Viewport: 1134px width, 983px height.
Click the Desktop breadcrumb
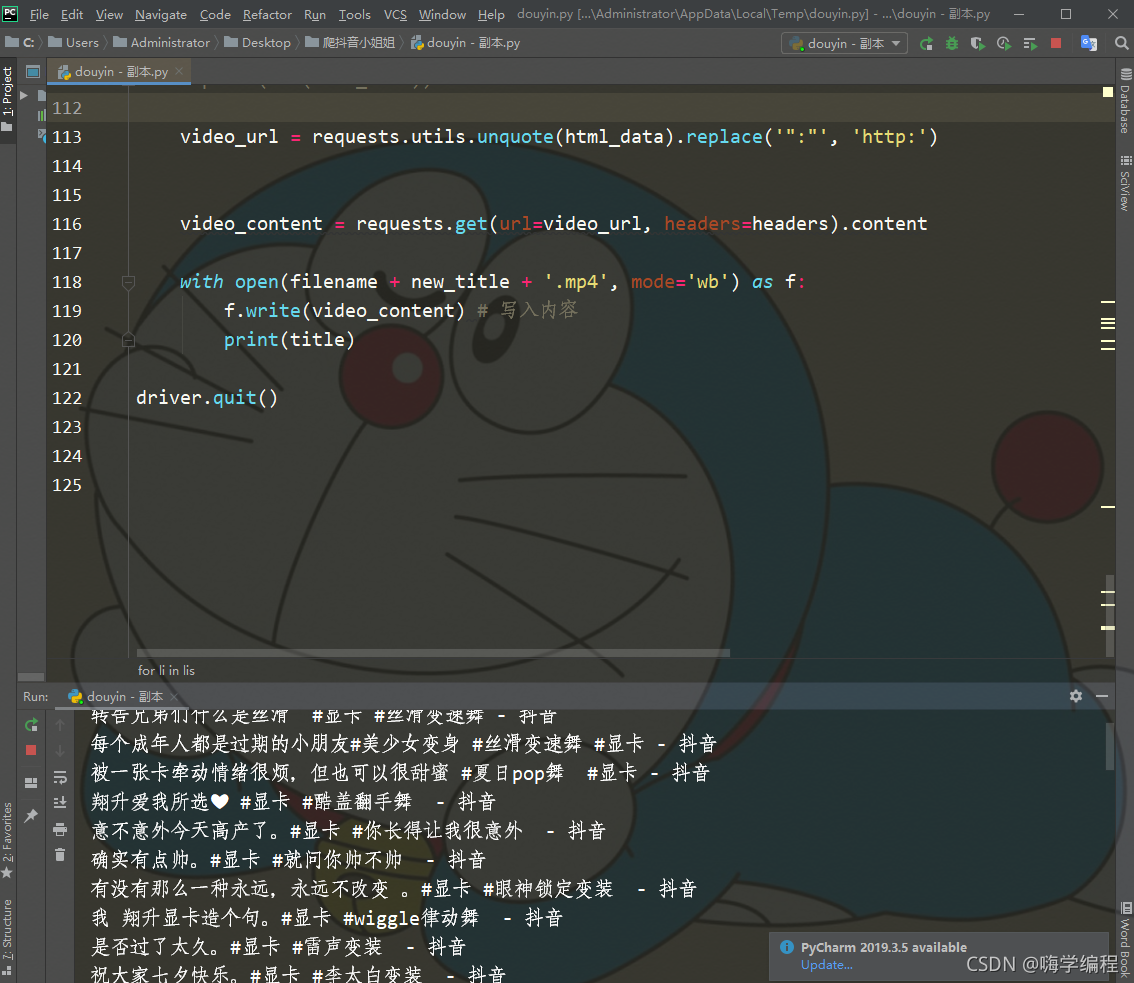257,43
